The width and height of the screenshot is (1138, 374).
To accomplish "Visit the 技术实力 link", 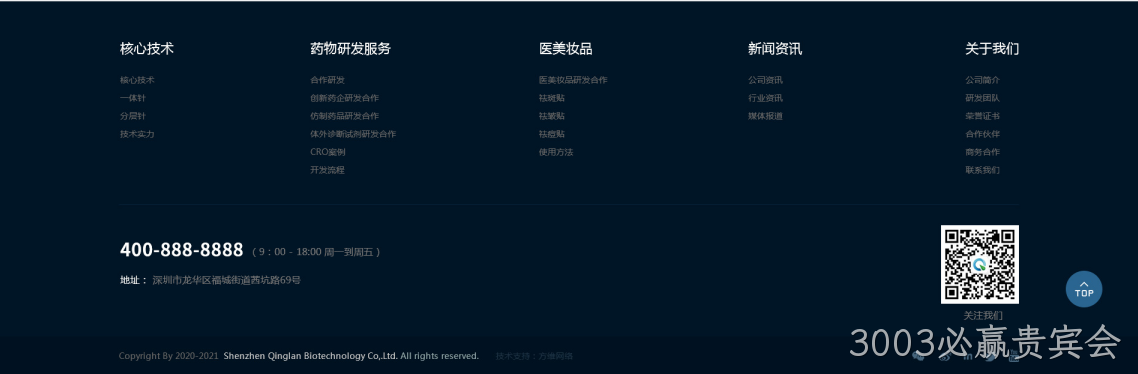I will [x=137, y=134].
